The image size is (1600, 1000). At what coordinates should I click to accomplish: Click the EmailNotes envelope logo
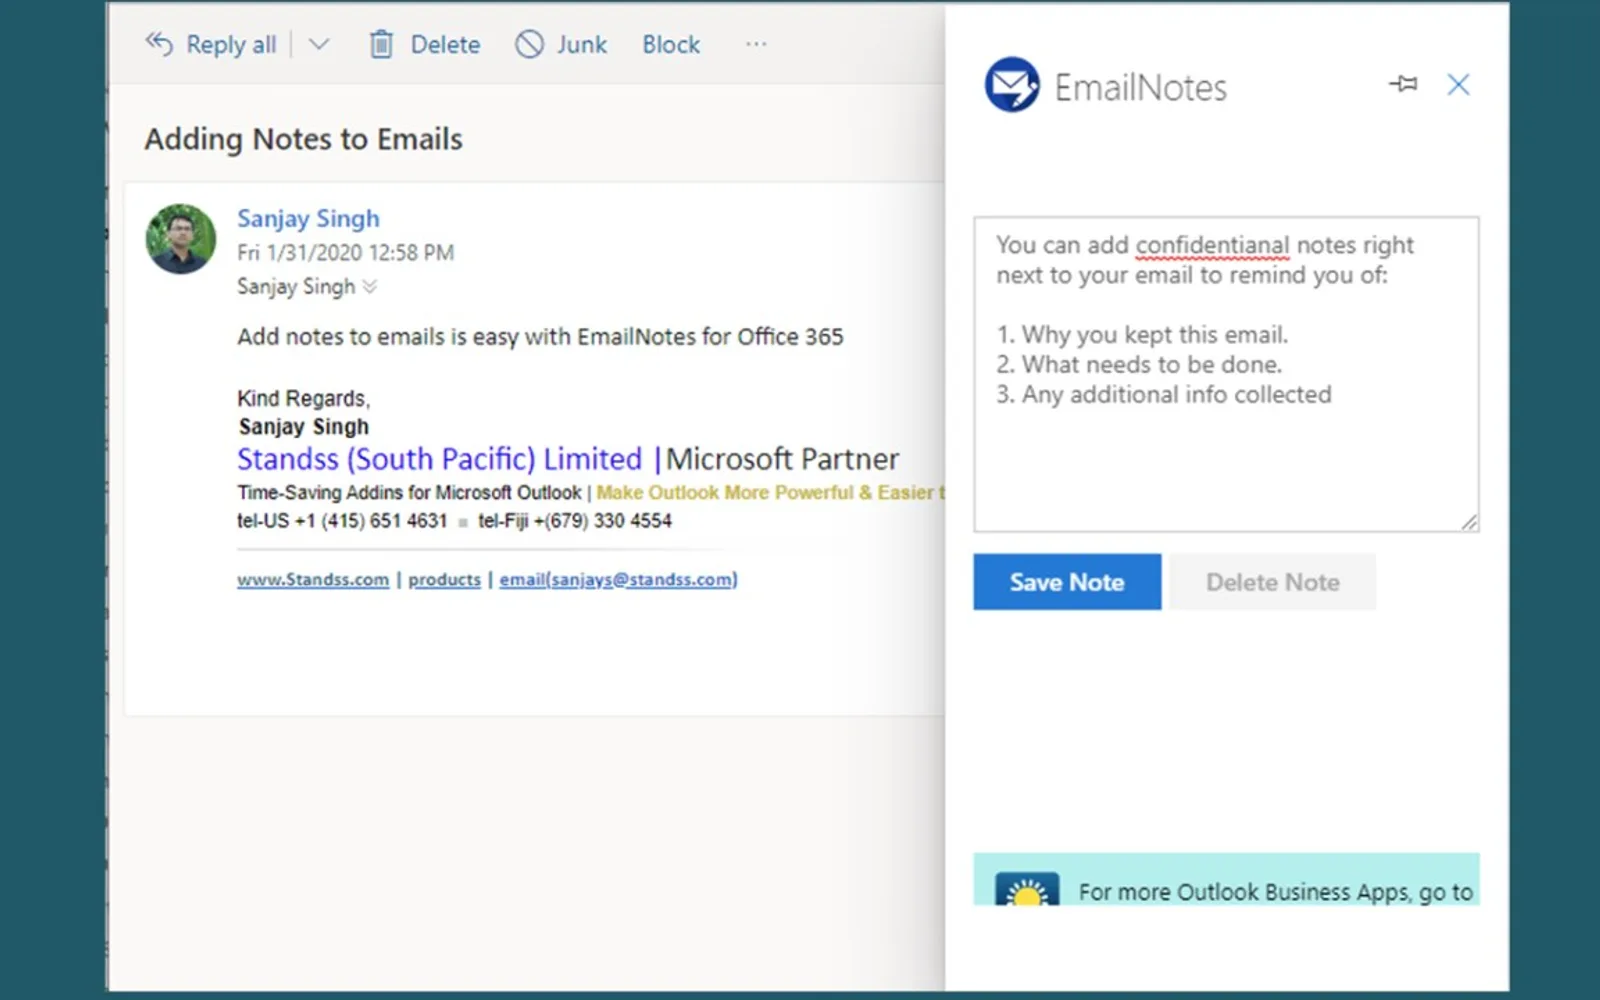click(x=1012, y=85)
